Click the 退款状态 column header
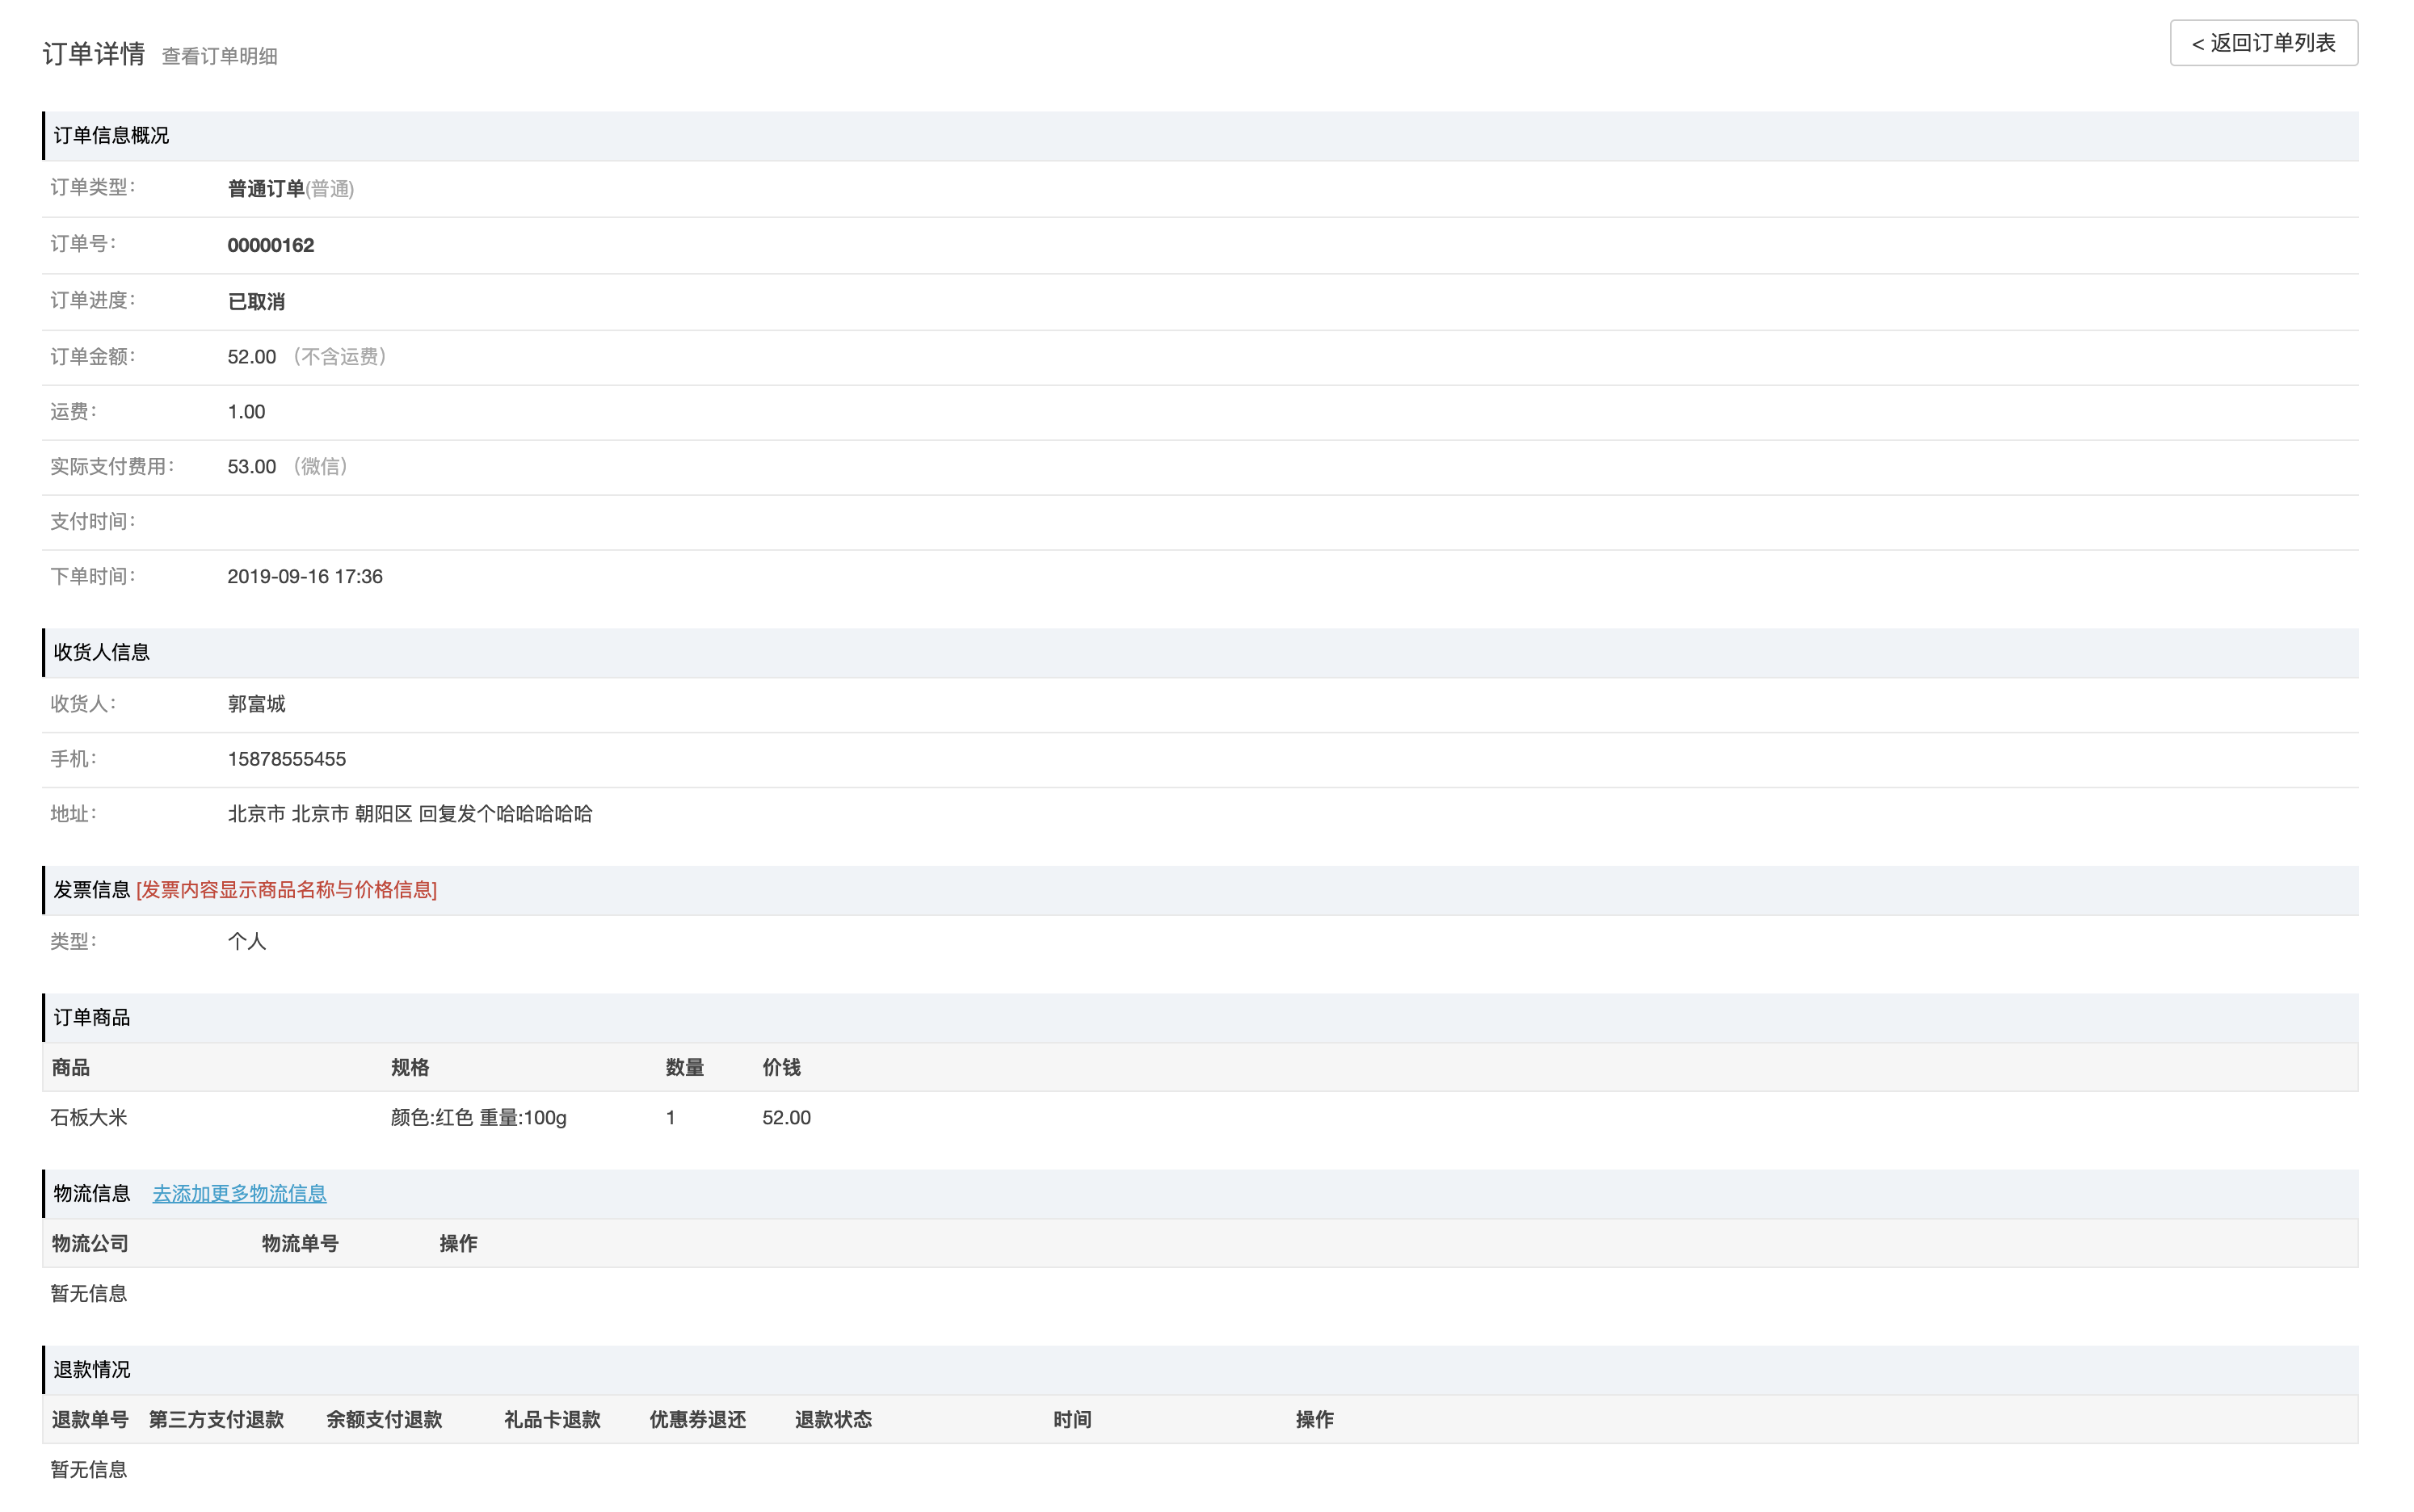The image size is (2414, 1512). [834, 1419]
